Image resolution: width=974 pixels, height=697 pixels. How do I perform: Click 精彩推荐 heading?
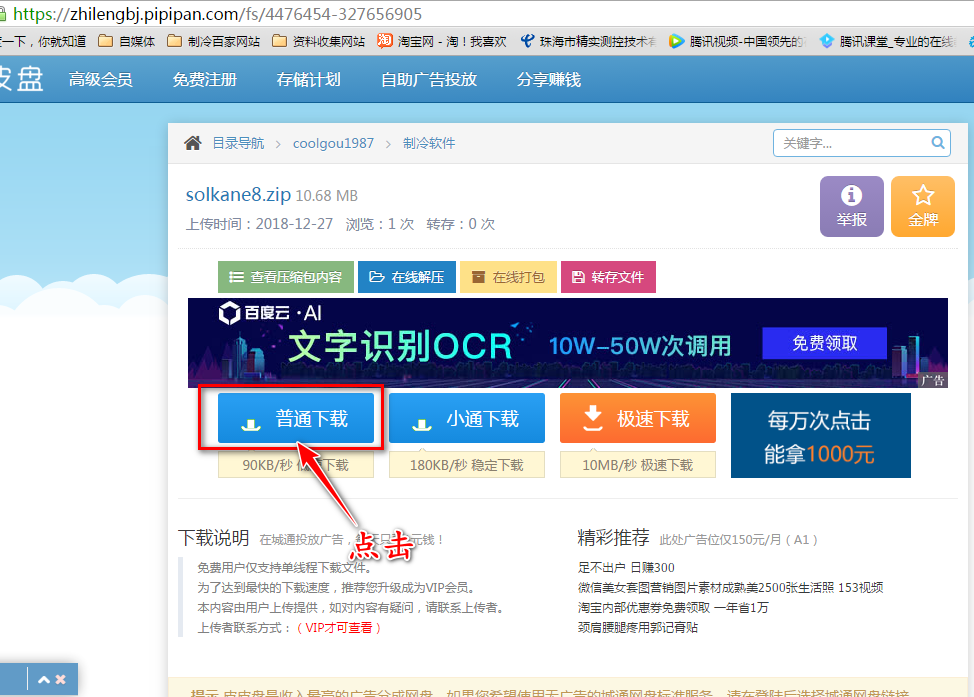click(614, 537)
